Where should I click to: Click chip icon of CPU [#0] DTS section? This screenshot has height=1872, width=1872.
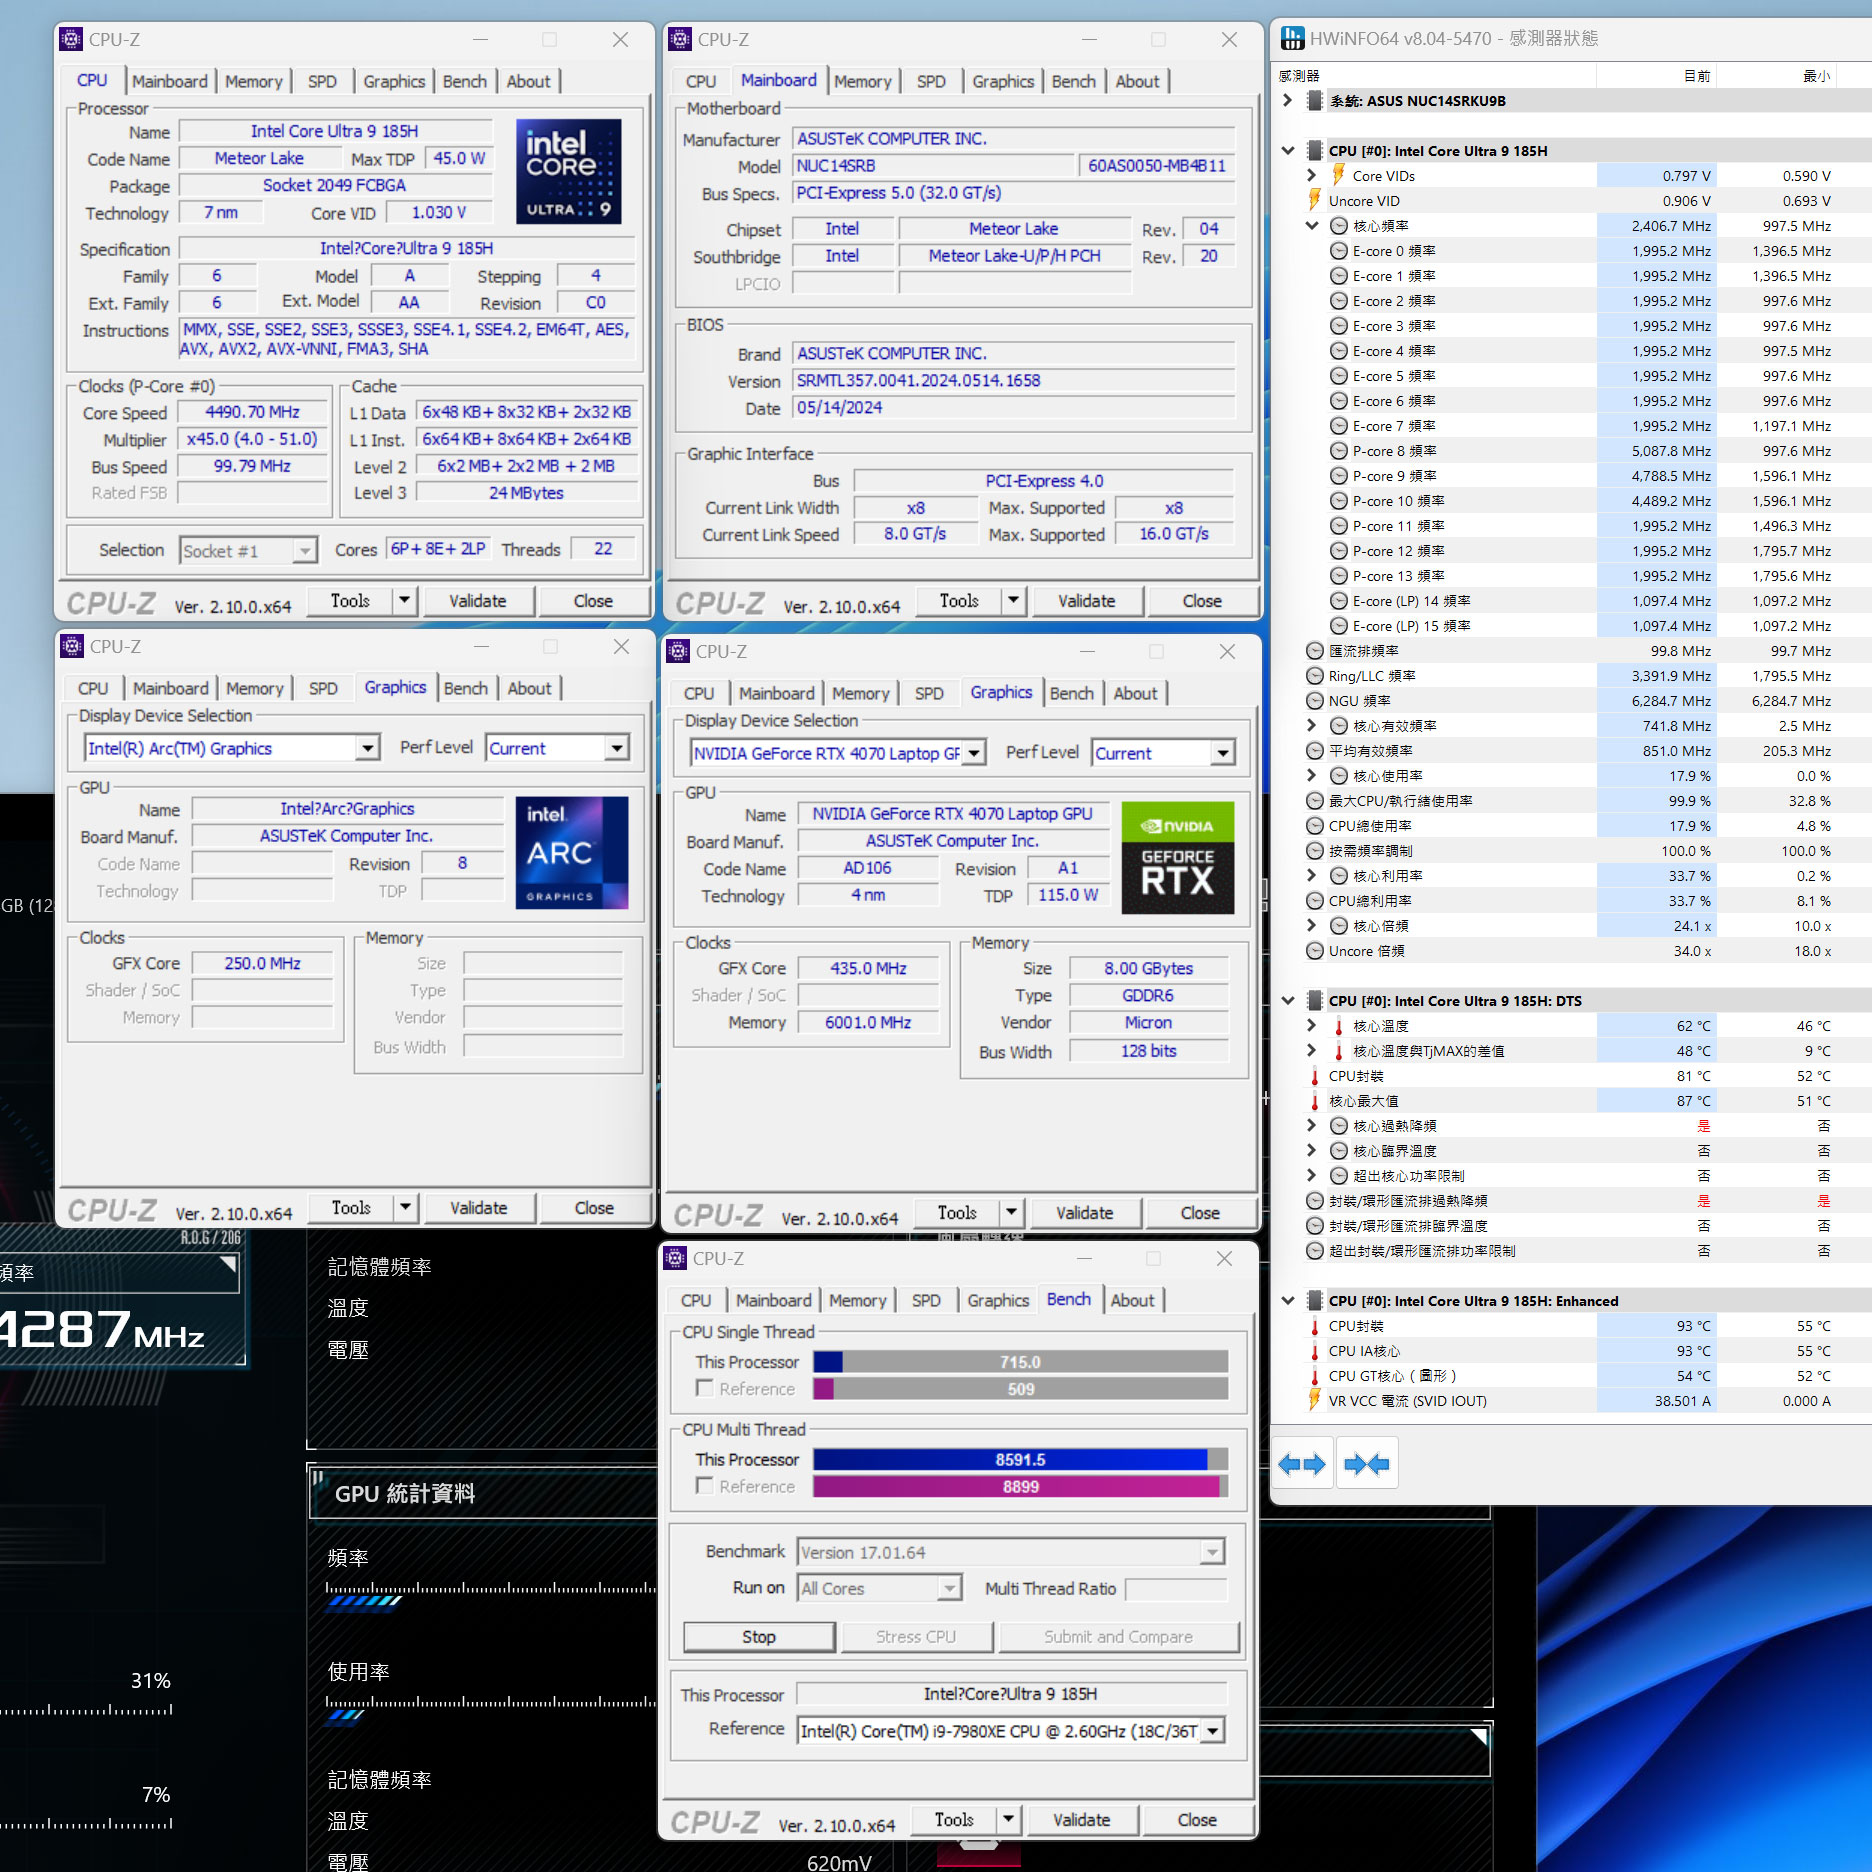click(x=1315, y=1000)
